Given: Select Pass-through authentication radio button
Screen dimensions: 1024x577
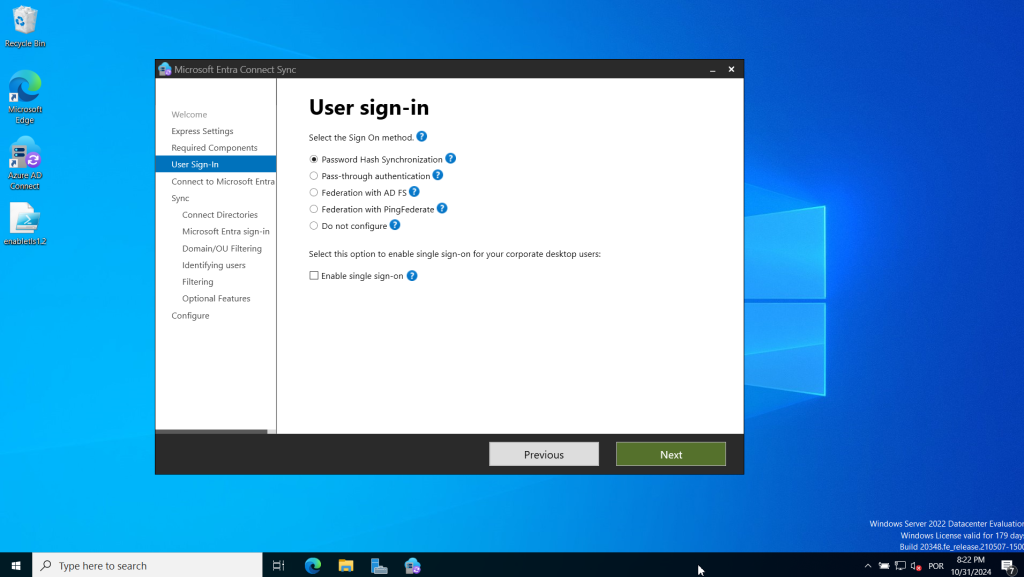Looking at the screenshot, I should (x=313, y=176).
